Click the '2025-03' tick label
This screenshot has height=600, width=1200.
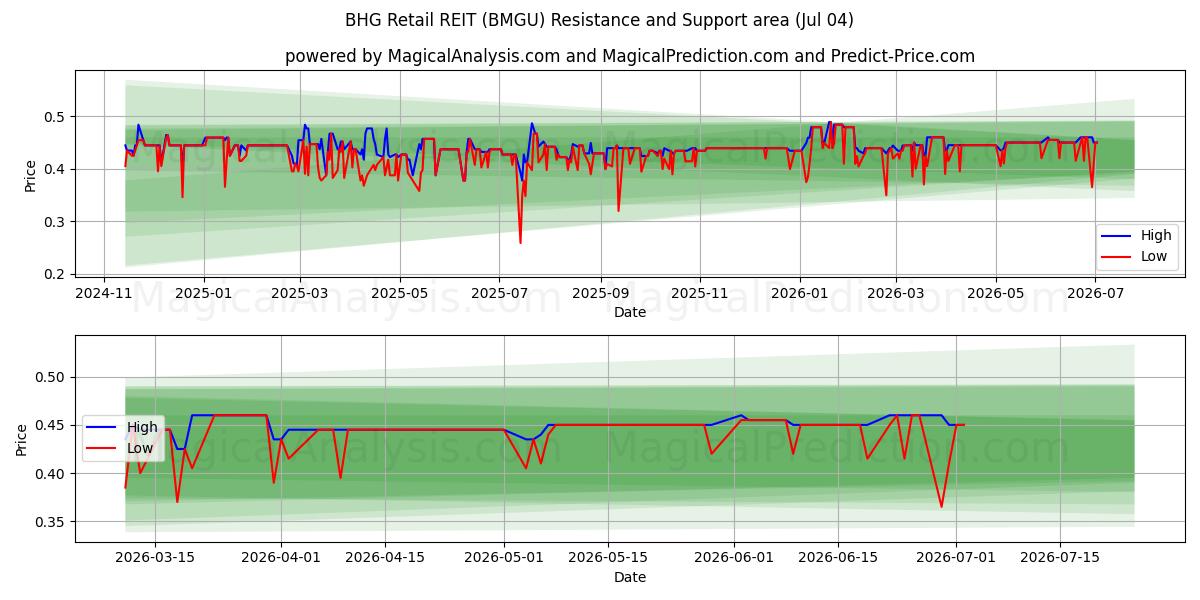(301, 293)
